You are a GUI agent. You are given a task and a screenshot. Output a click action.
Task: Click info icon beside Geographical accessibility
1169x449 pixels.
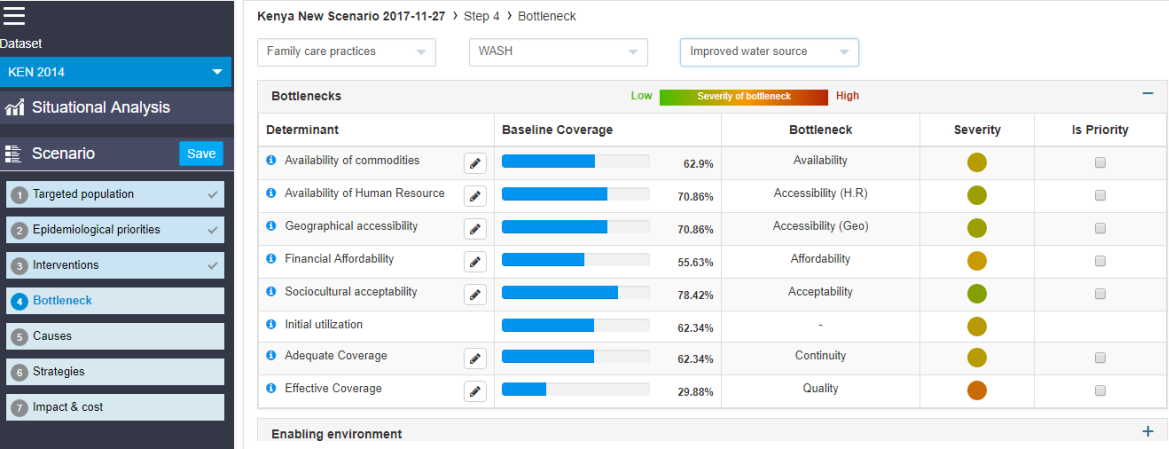(270, 226)
